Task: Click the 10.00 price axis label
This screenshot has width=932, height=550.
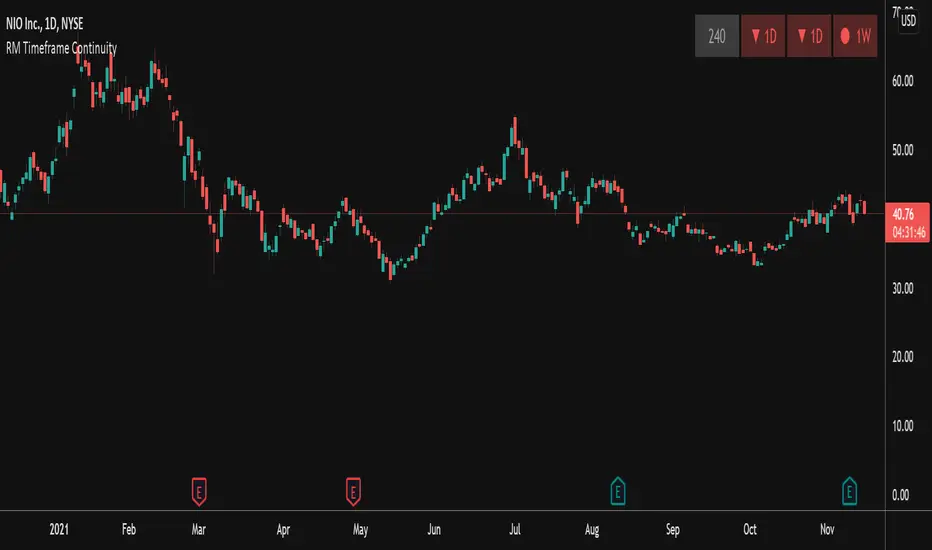Action: [902, 426]
